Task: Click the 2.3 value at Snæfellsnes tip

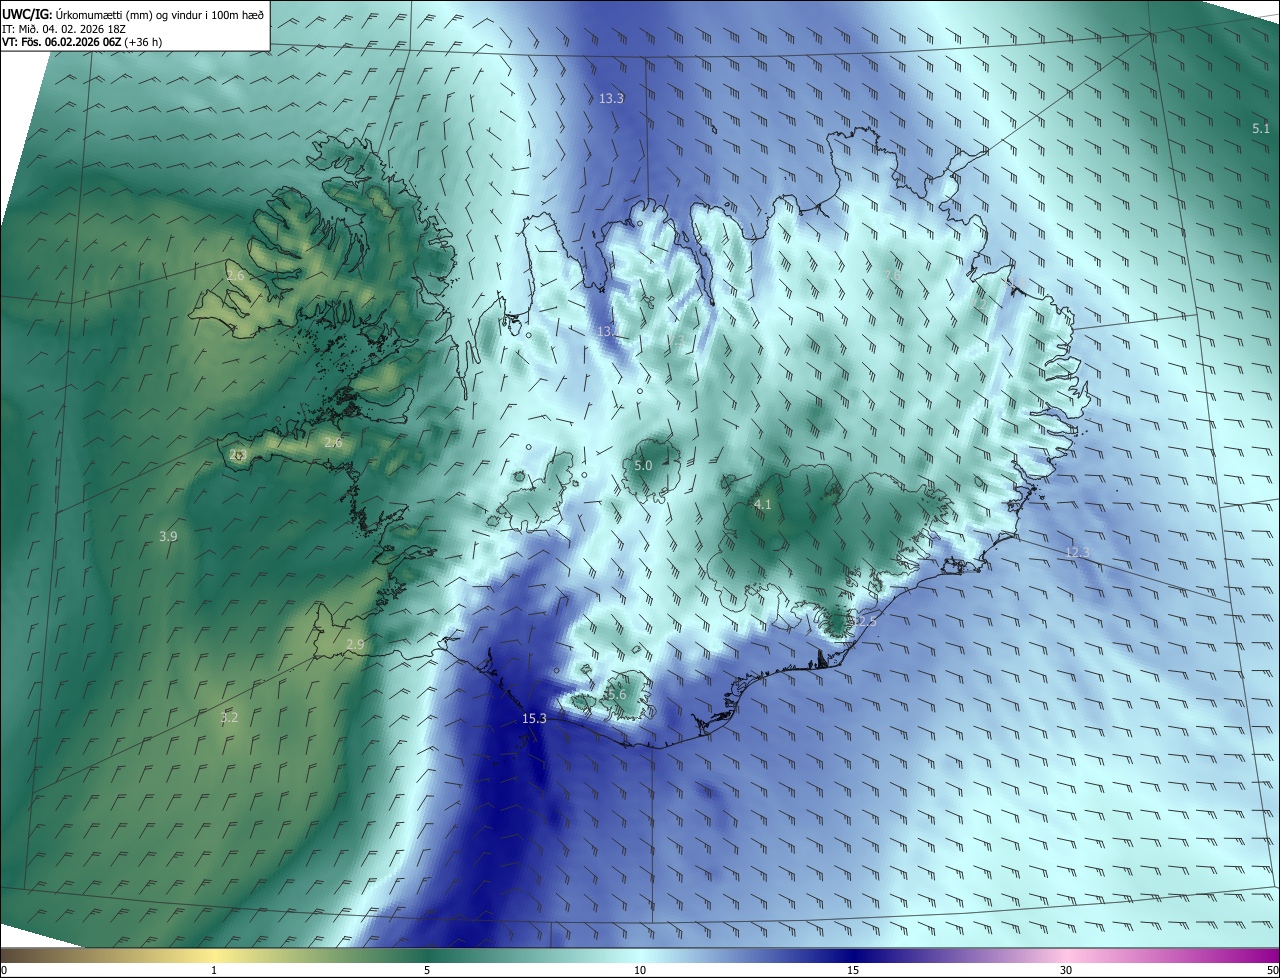Action: click(237, 455)
